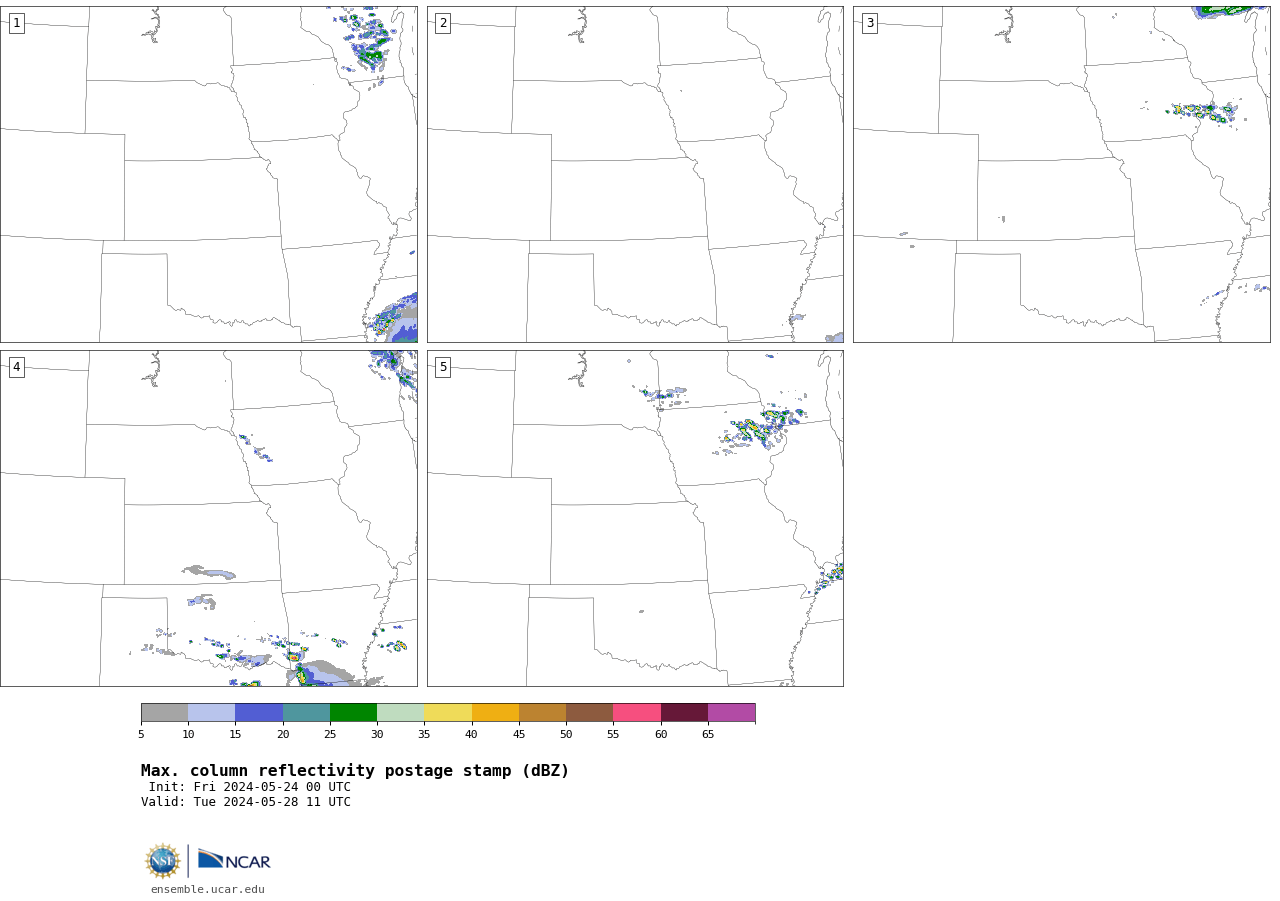Click the Valid: Tue 2024-05-28 11 UTC text
The height and width of the screenshot is (901, 1280).
pos(246,802)
